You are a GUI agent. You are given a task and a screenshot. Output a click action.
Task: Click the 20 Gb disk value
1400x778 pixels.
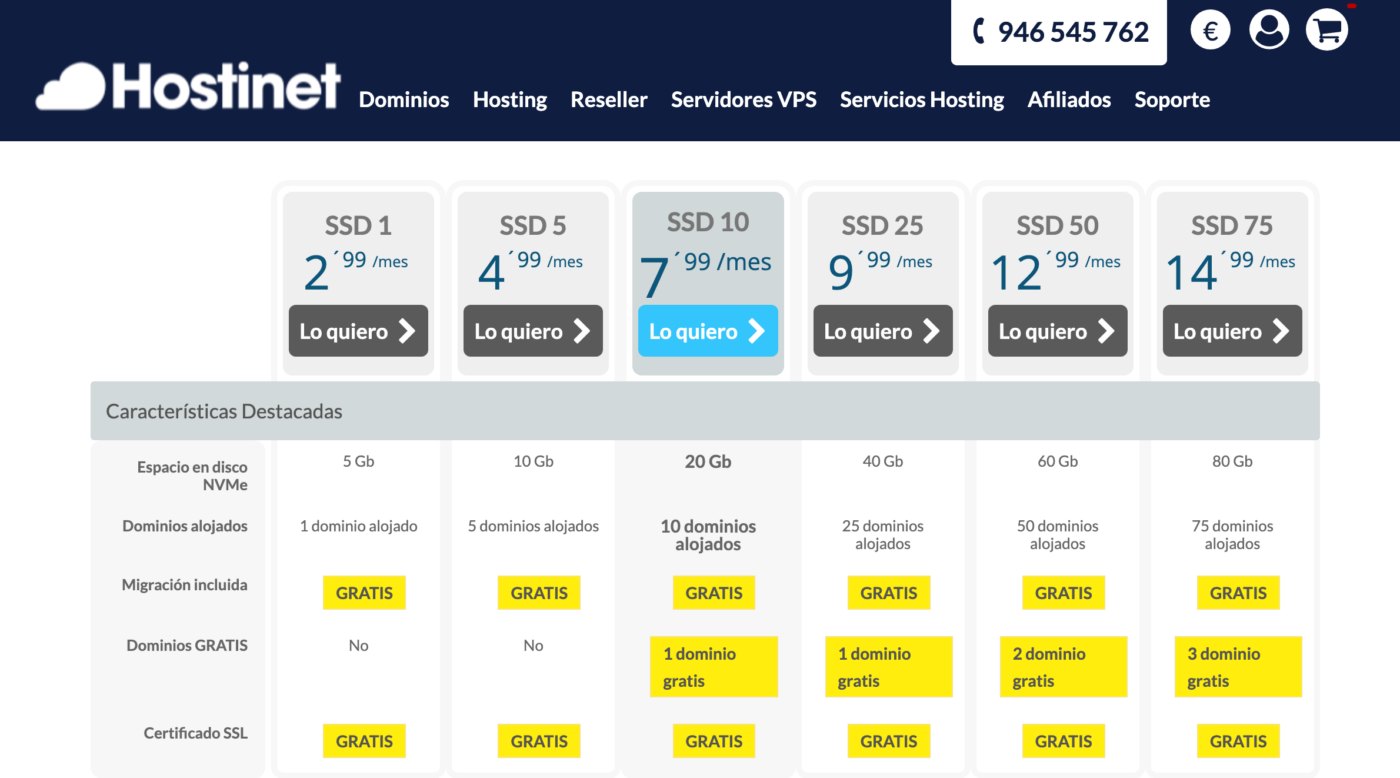click(708, 462)
